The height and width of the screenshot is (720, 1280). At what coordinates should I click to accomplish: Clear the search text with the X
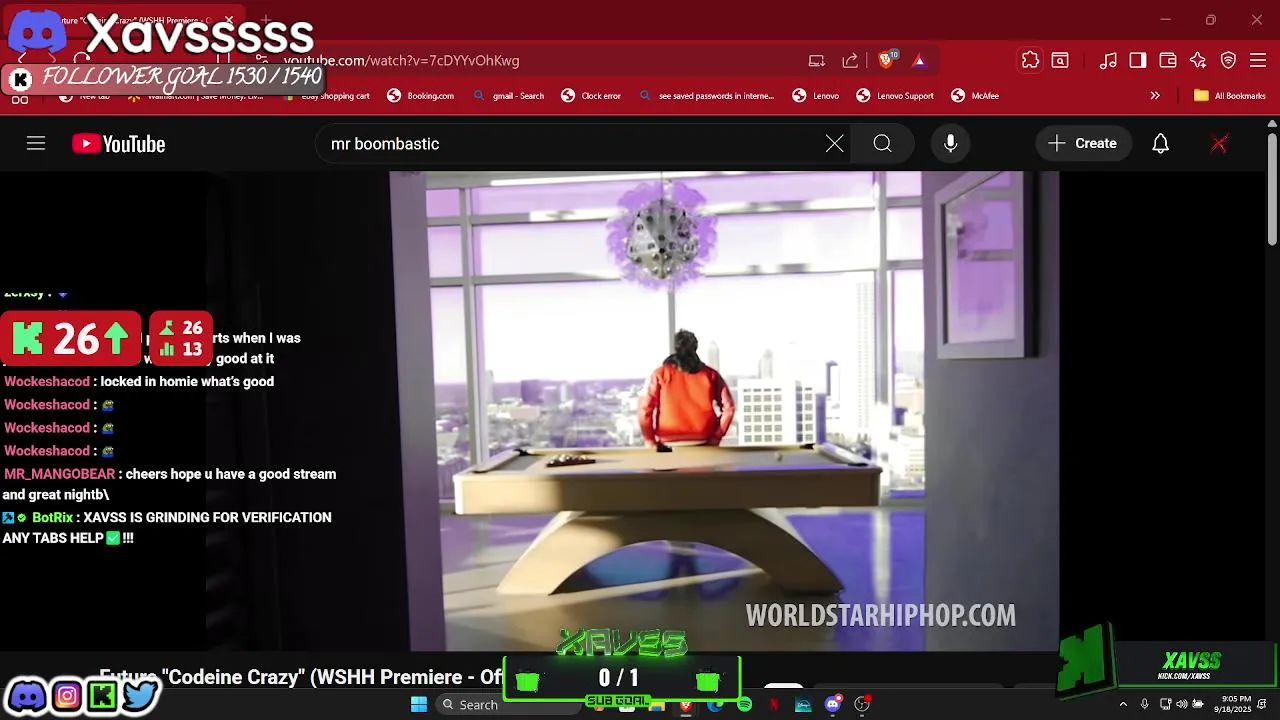pyautogui.click(x=835, y=144)
